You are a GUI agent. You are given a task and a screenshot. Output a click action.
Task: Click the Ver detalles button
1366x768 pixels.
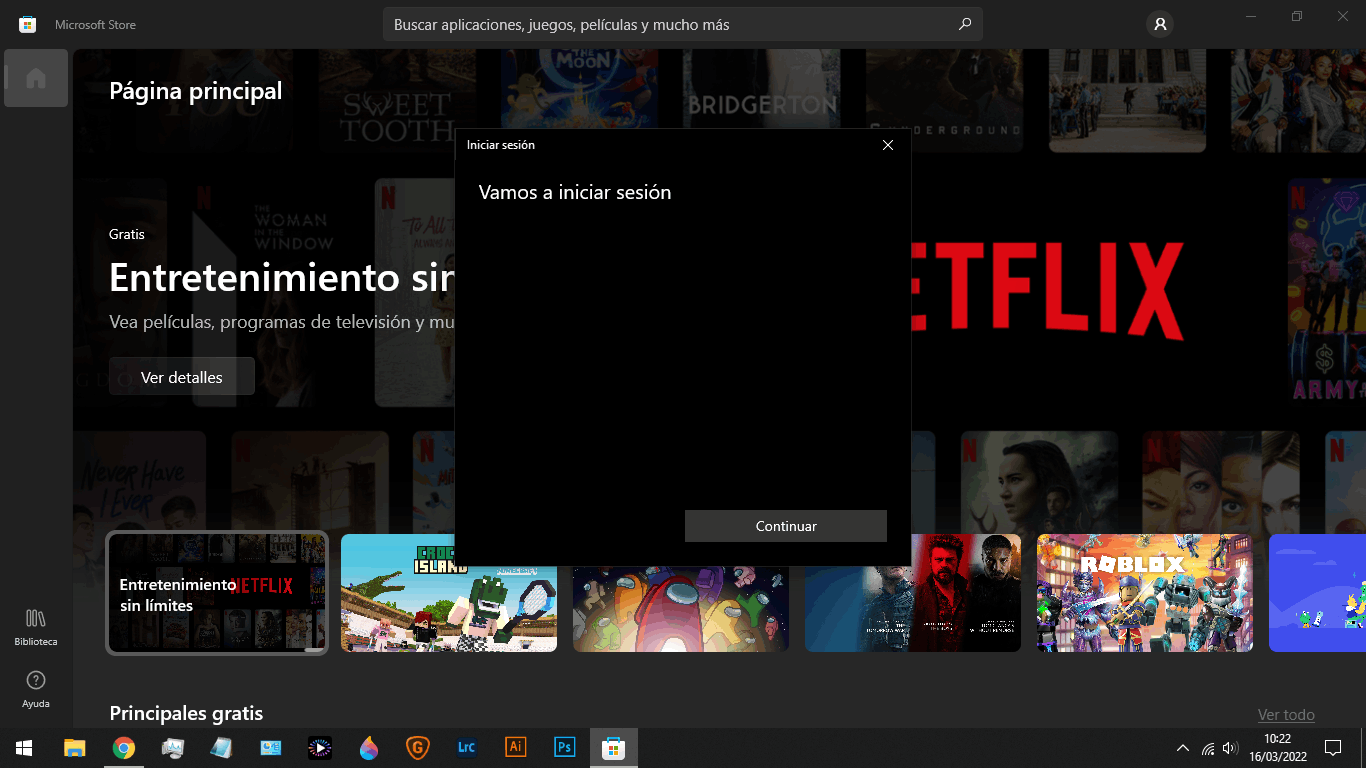click(182, 377)
